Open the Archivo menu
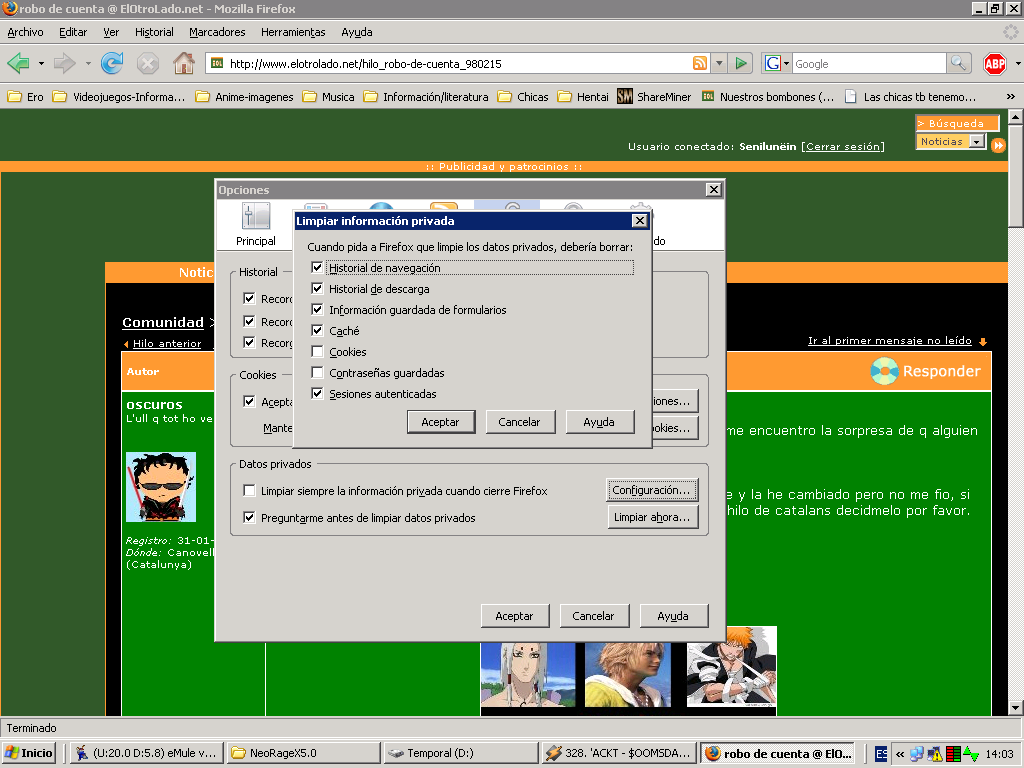This screenshot has width=1024, height=768. 25,32
